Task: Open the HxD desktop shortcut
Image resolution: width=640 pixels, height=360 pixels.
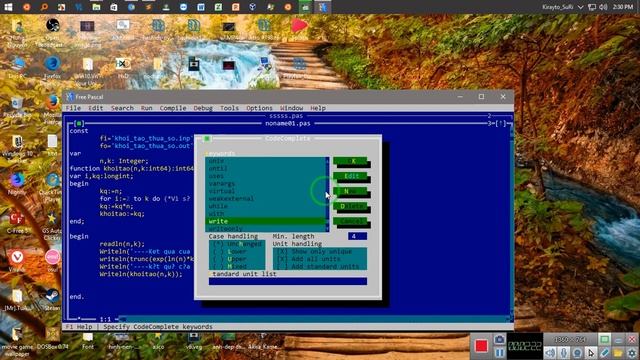Action: pyautogui.click(x=123, y=67)
